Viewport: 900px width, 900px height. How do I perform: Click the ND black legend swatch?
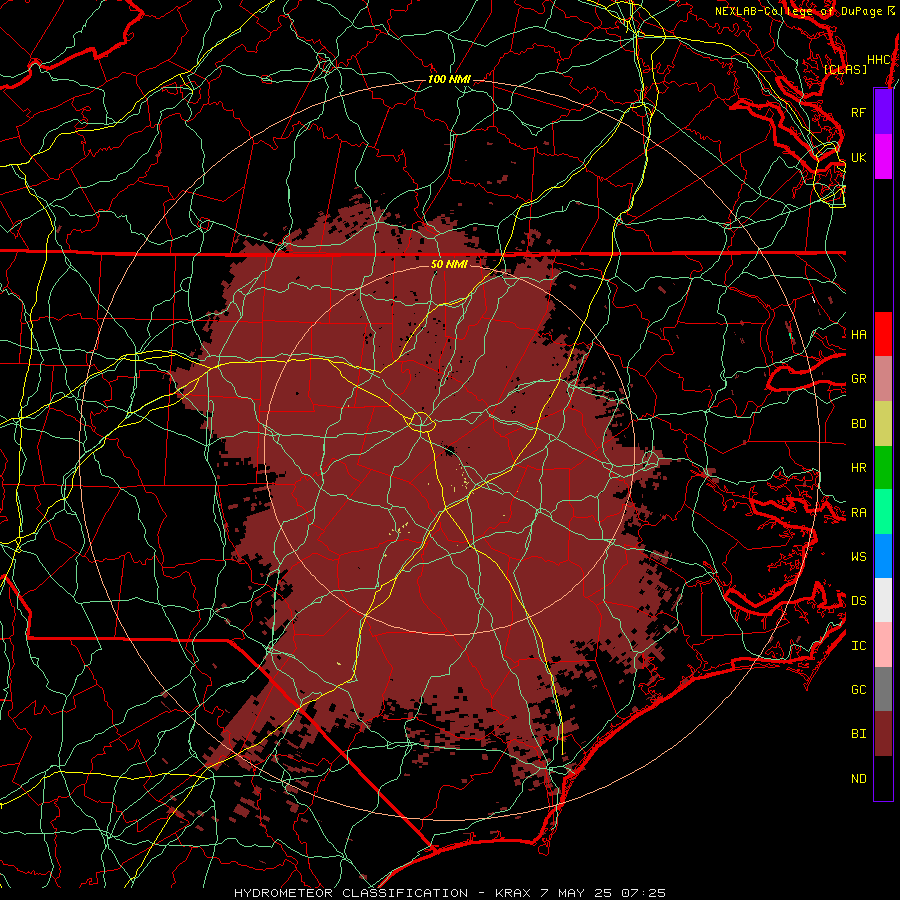[883, 778]
